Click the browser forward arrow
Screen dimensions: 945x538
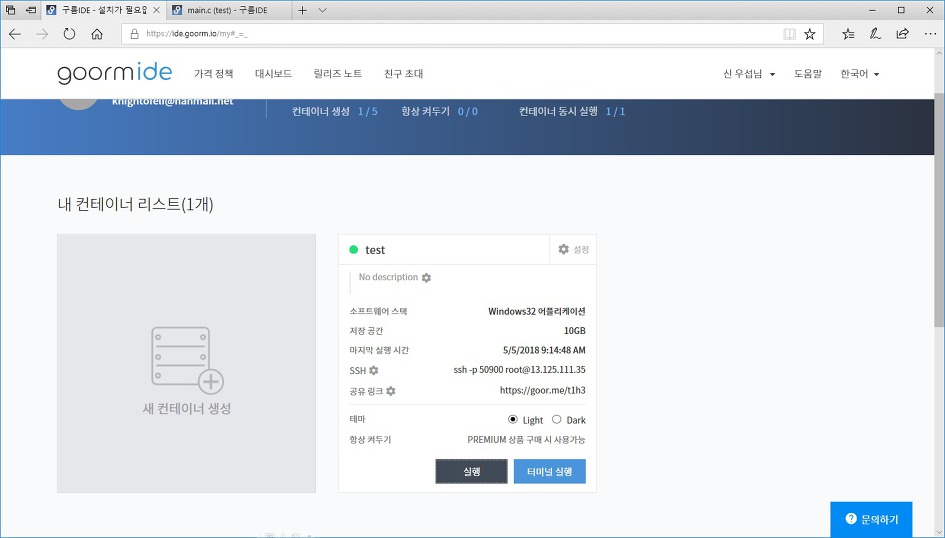click(x=42, y=34)
